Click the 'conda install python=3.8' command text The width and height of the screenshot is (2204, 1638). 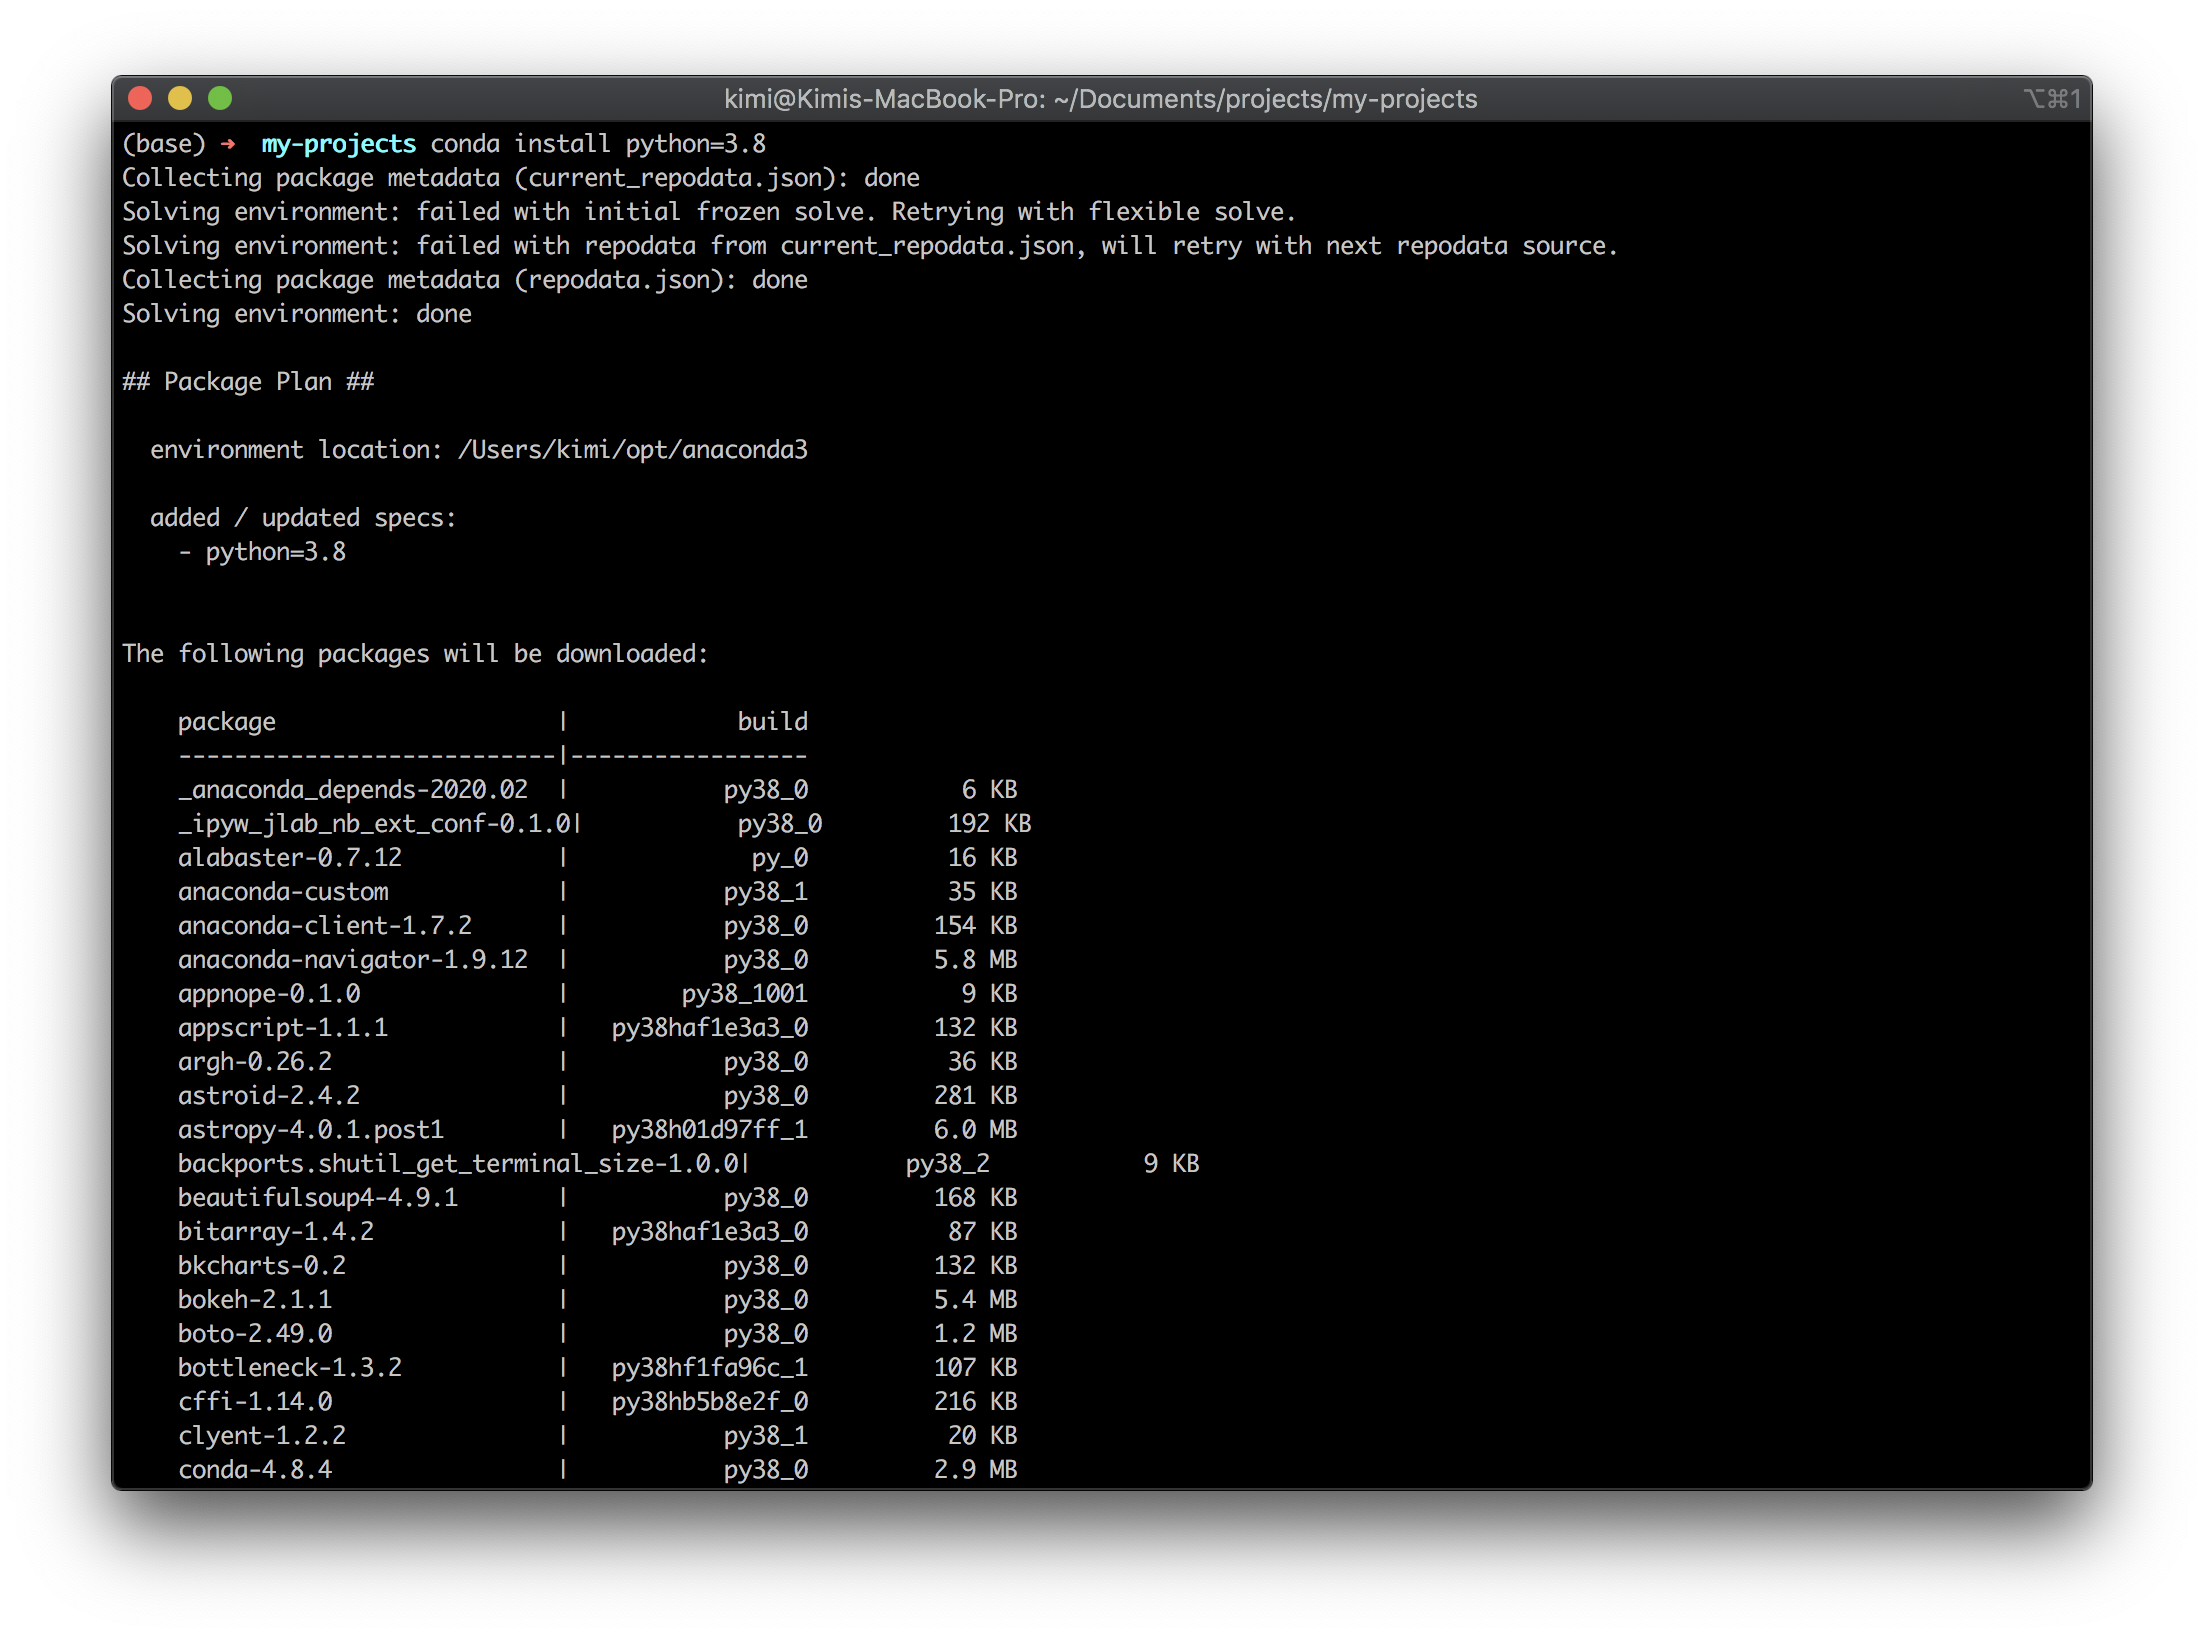click(x=598, y=144)
